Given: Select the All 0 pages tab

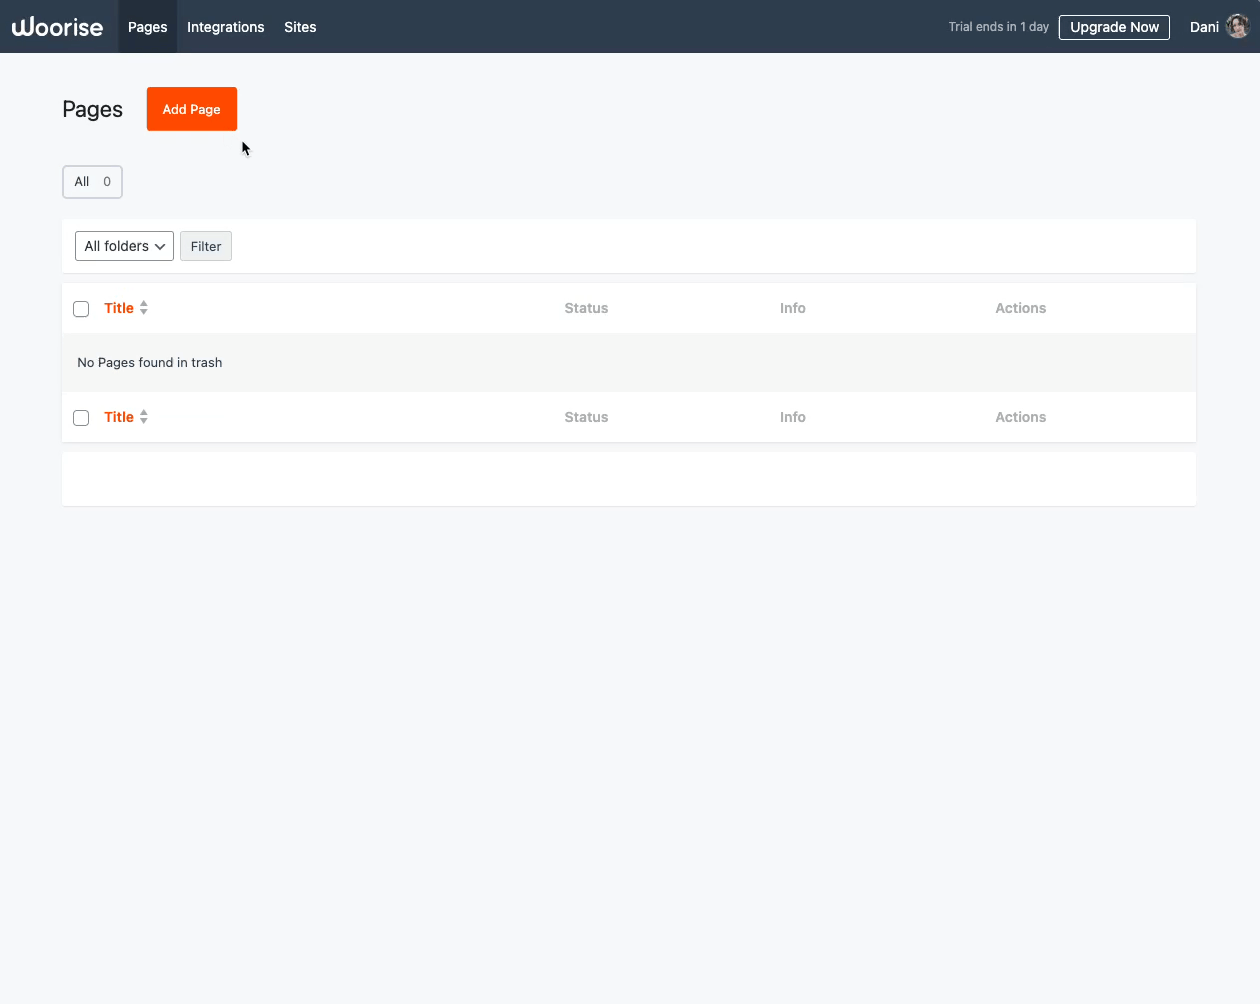Looking at the screenshot, I should [x=92, y=182].
